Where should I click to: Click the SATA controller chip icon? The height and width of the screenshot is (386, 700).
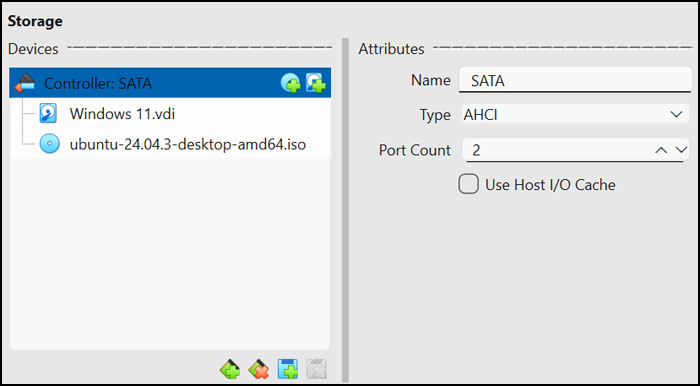[25, 83]
